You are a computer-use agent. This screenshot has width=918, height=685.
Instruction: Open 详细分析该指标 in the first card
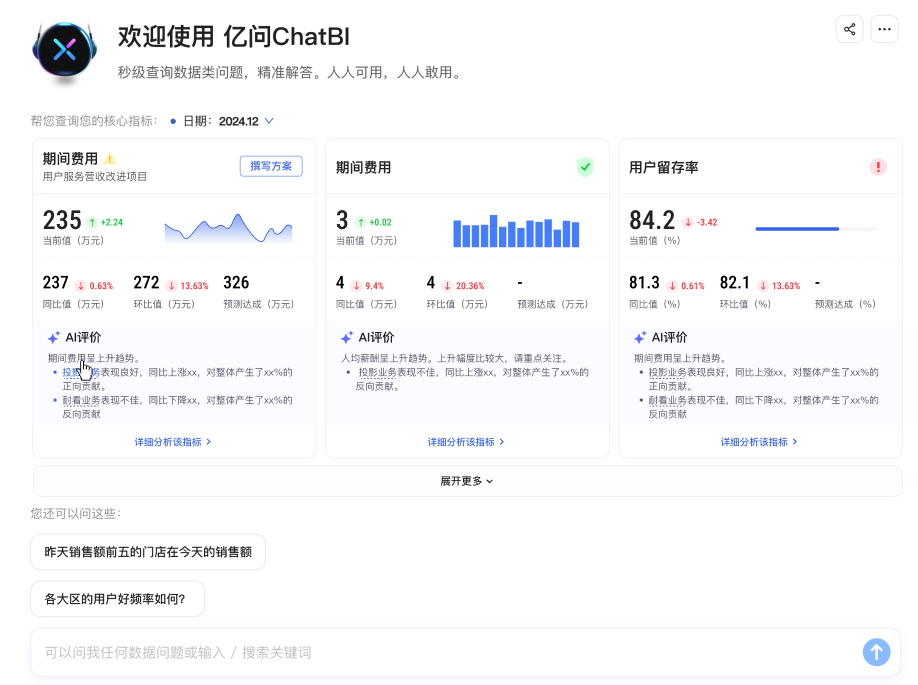(x=174, y=441)
